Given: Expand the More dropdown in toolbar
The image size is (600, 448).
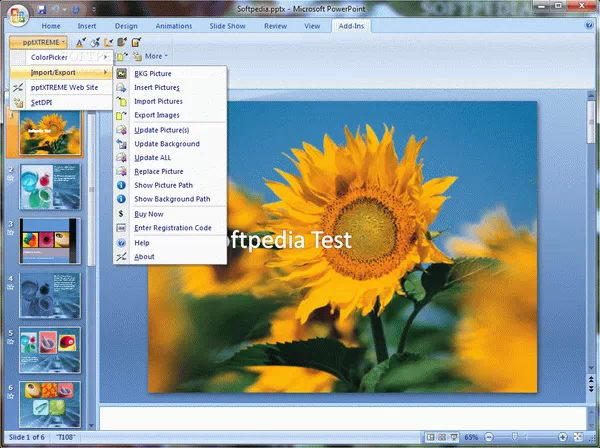Looking at the screenshot, I should pos(156,56).
